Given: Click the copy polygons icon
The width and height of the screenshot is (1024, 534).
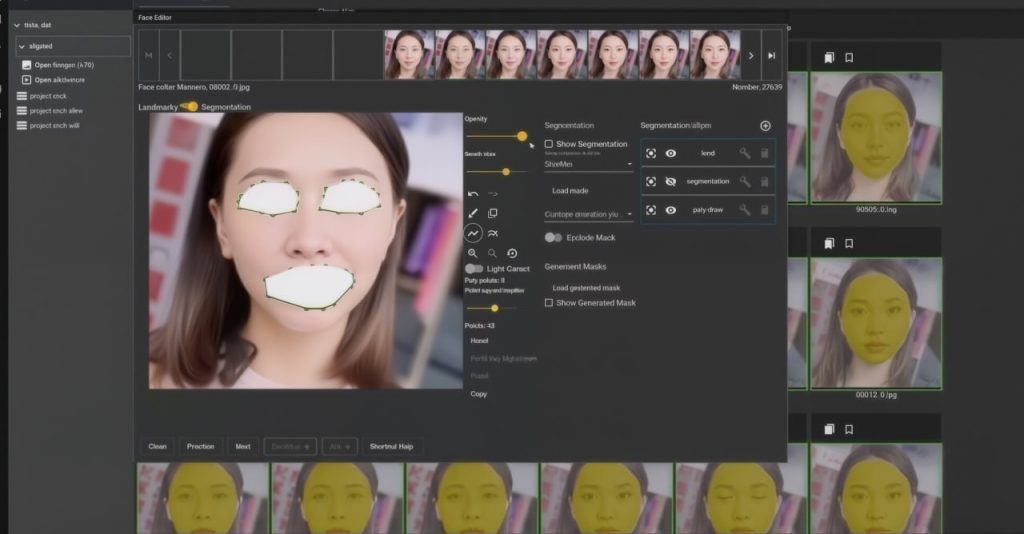Looking at the screenshot, I should (x=493, y=213).
